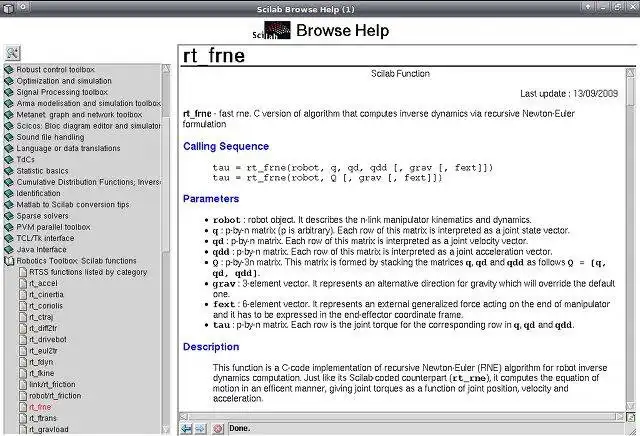Click the Scilab logo in the header
Screen dimensions: 640x436
[x=271, y=30]
